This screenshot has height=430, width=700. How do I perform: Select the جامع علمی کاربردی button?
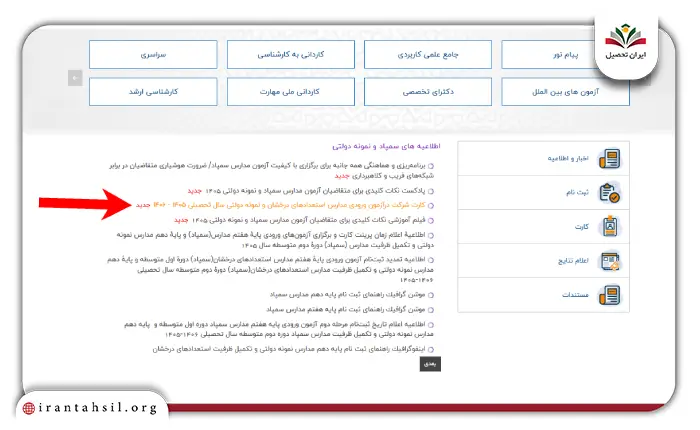point(428,54)
